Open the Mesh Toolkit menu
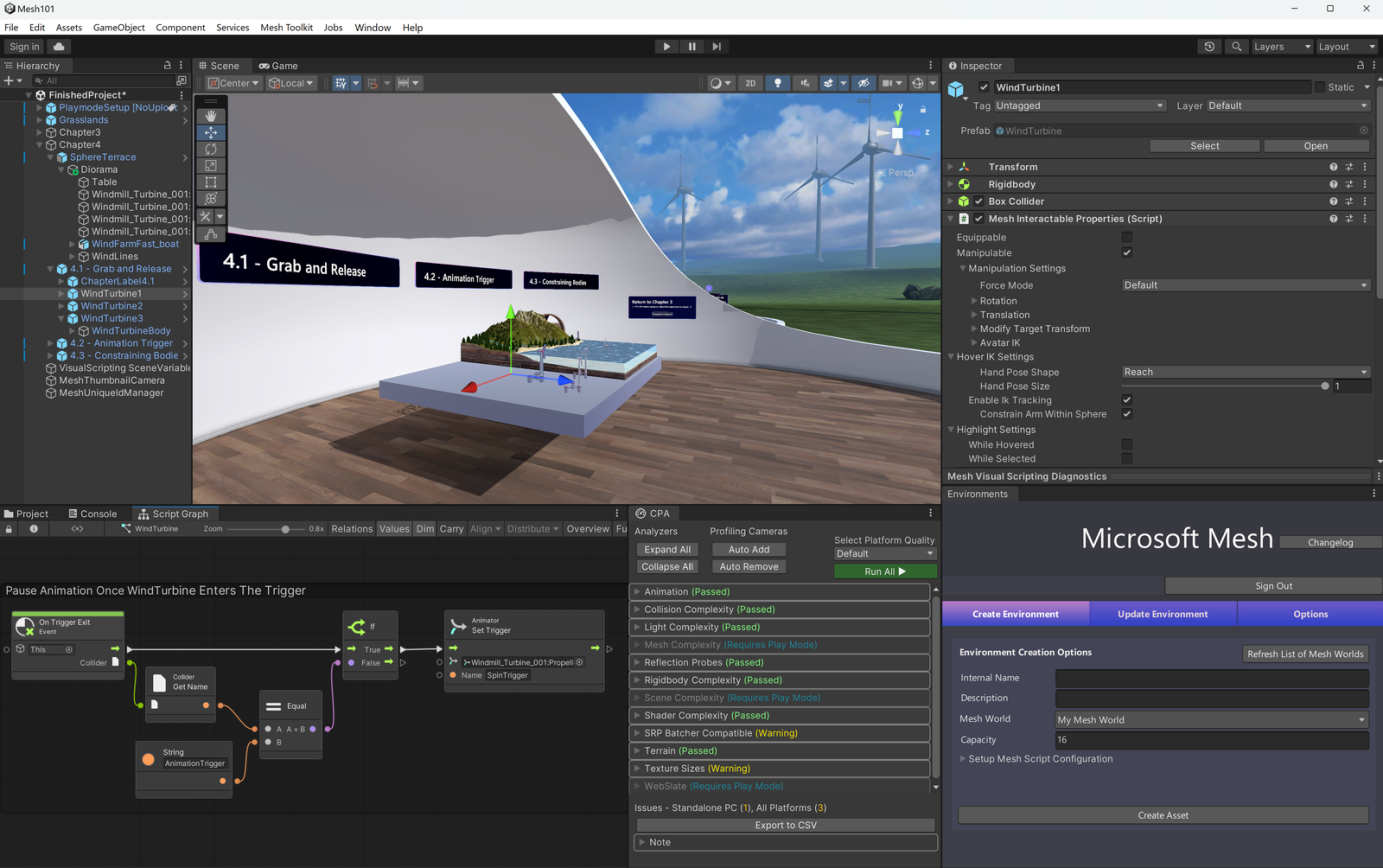Viewport: 1383px width, 868px height. tap(287, 27)
